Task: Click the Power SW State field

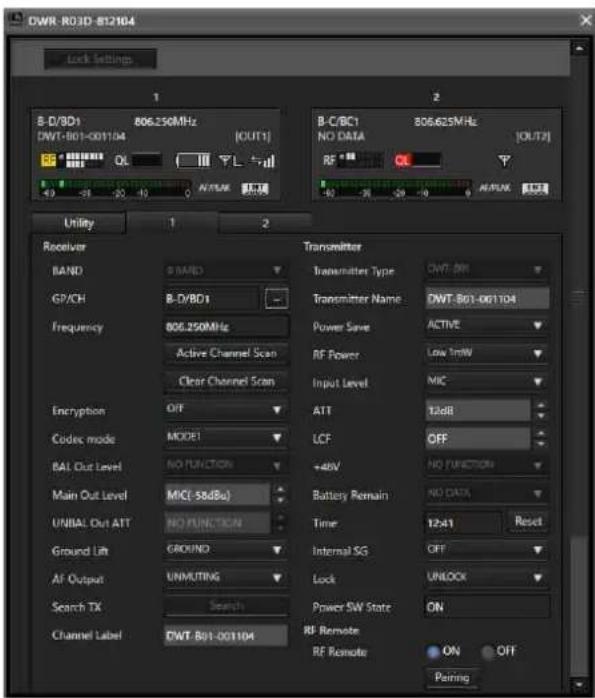Action: coord(487,607)
